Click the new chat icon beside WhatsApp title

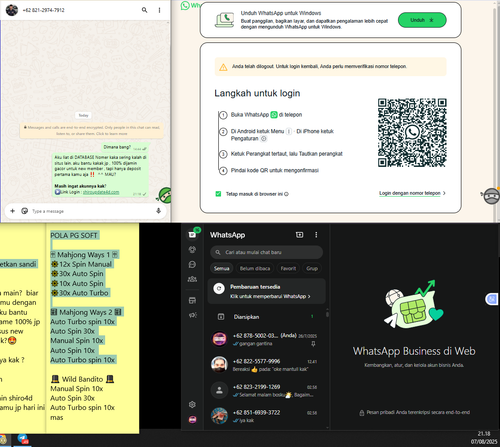pyautogui.click(x=299, y=235)
